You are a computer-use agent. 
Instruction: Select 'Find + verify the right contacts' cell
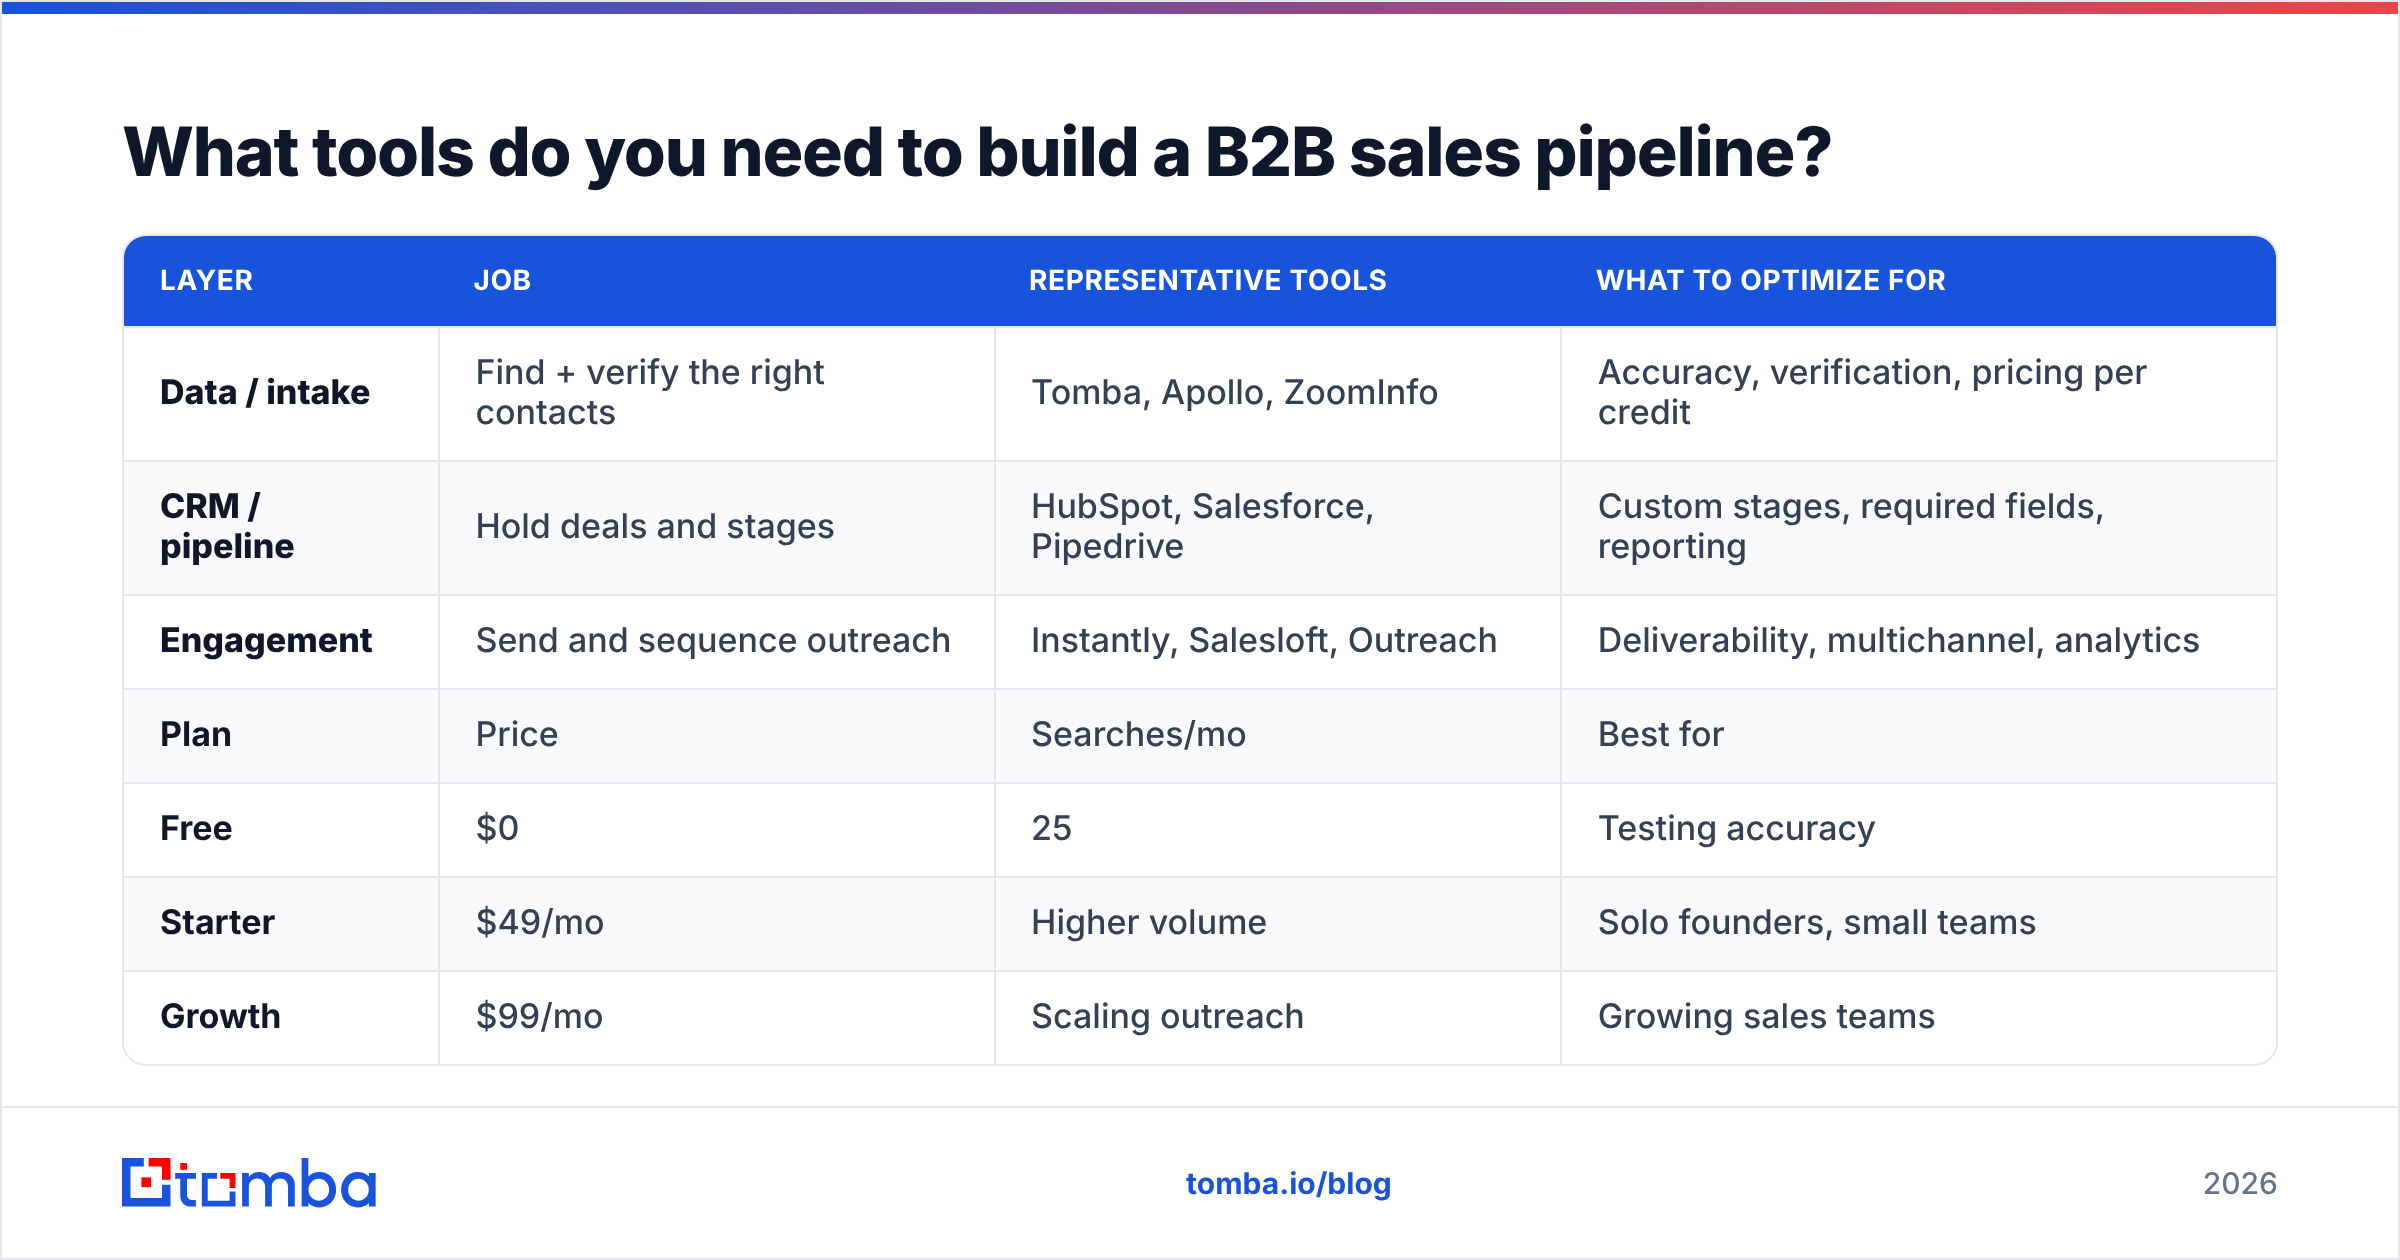(x=717, y=393)
